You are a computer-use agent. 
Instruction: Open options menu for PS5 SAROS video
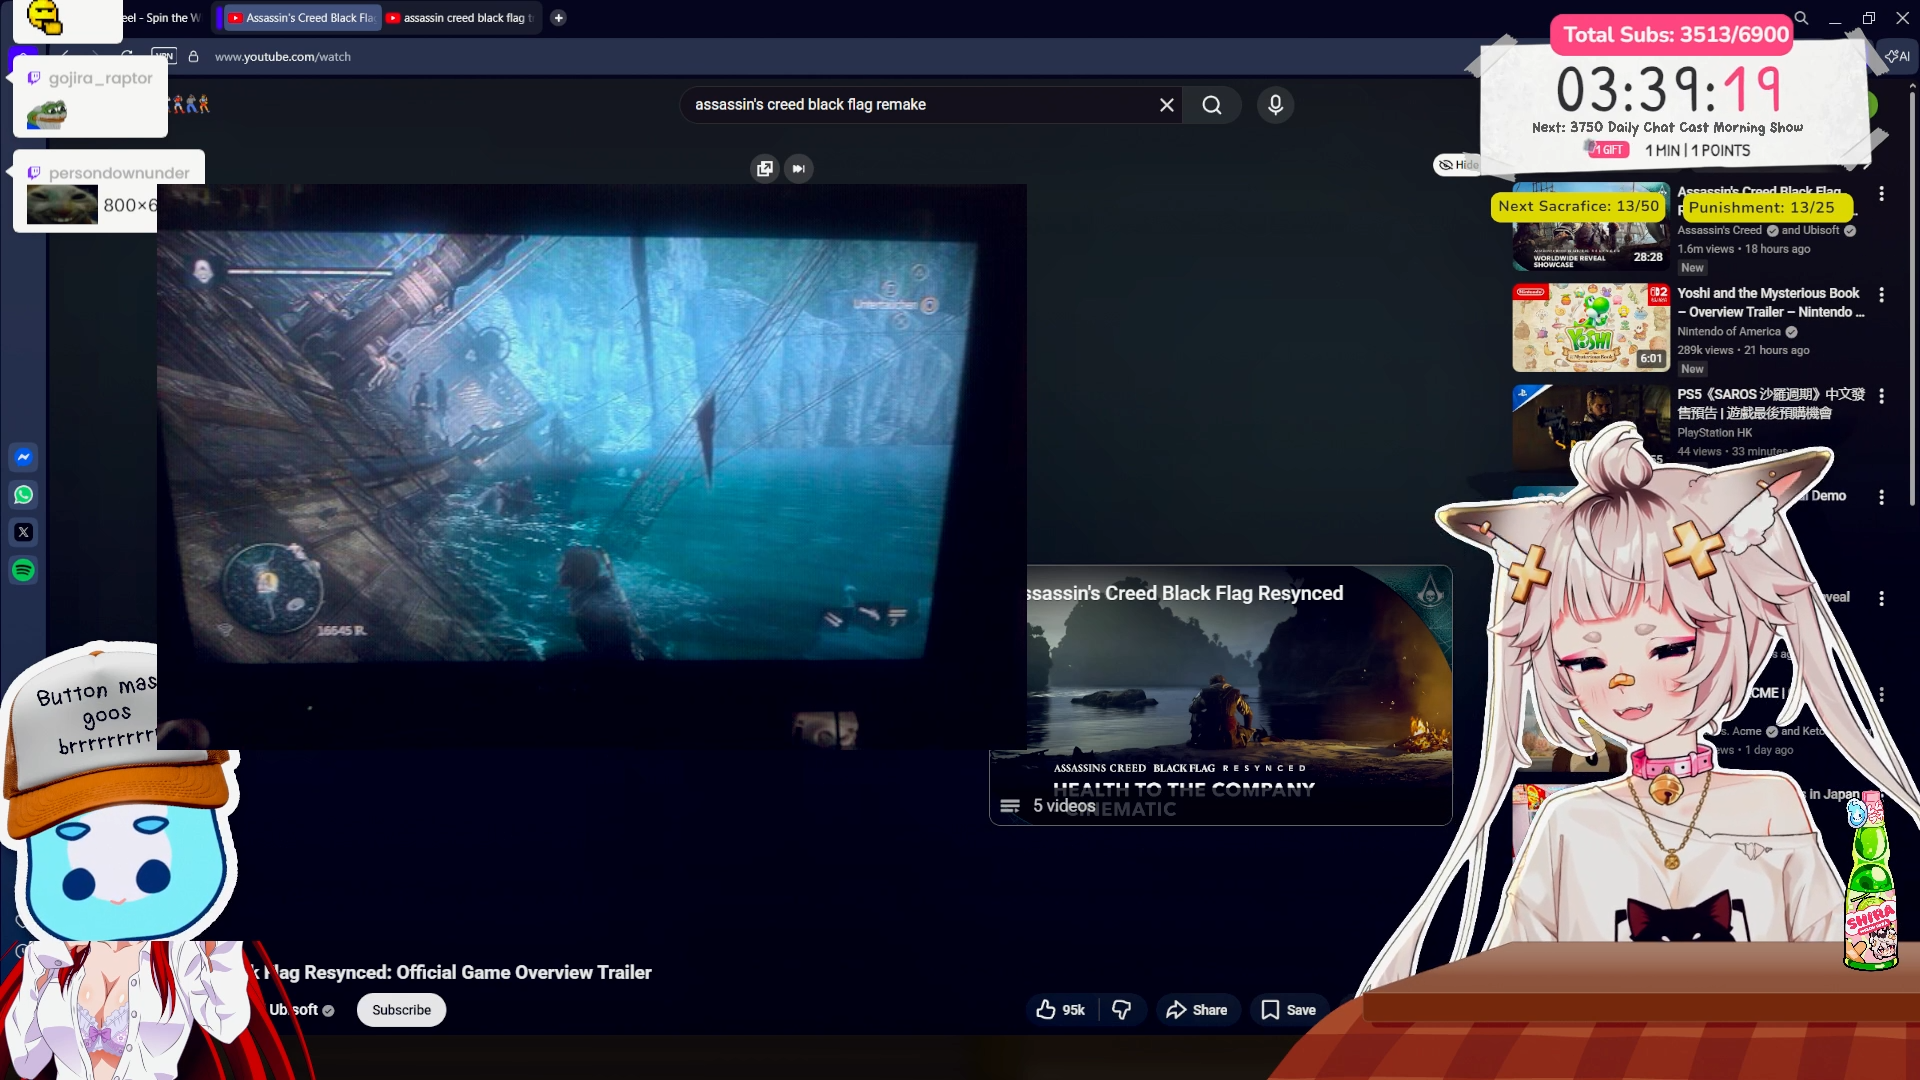point(1881,396)
